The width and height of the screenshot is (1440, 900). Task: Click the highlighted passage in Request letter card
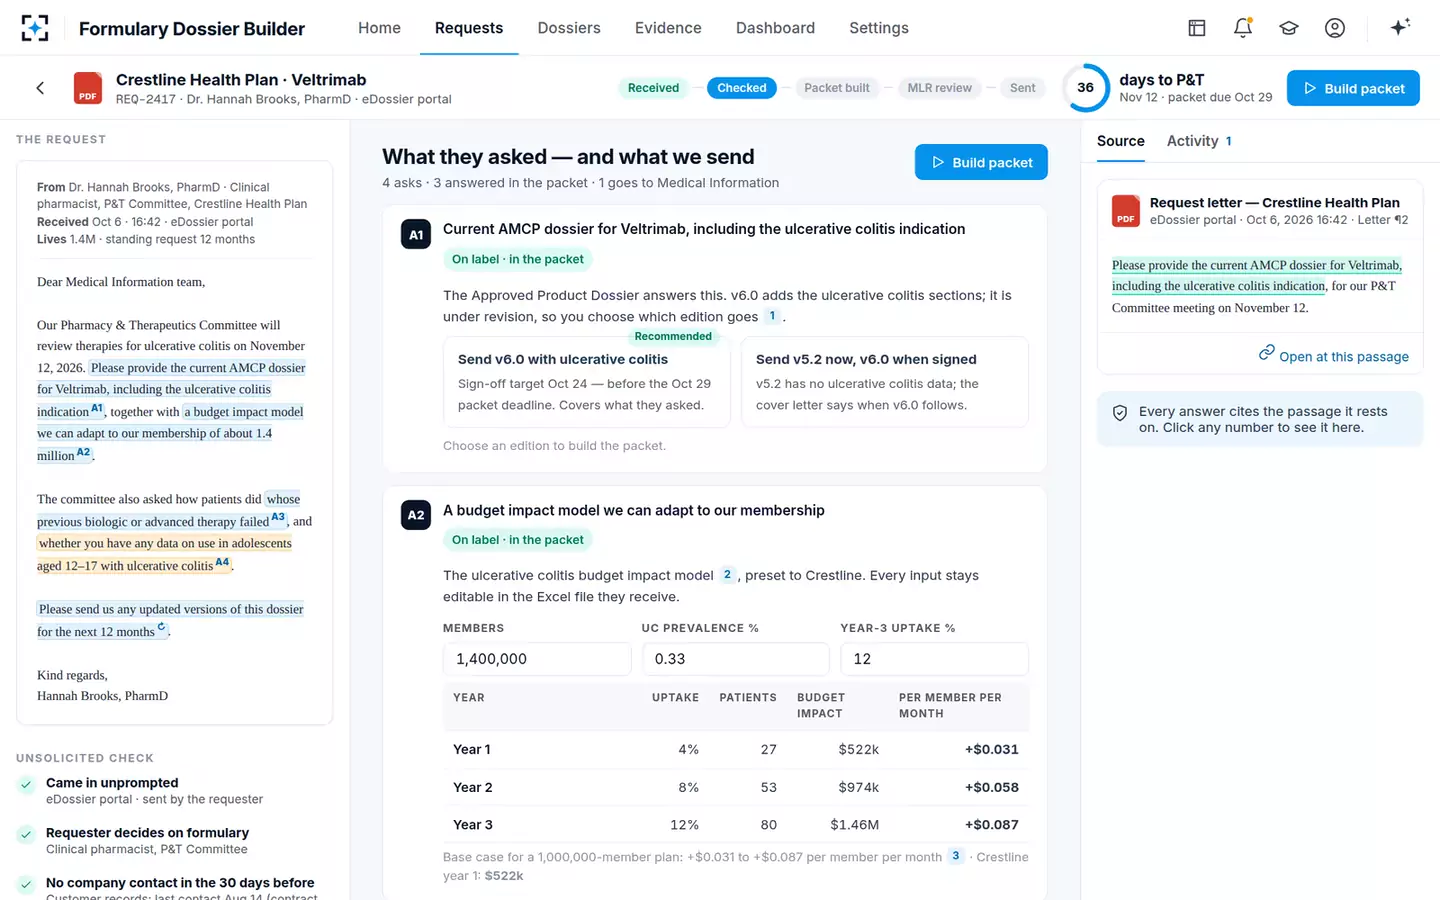point(1257,275)
